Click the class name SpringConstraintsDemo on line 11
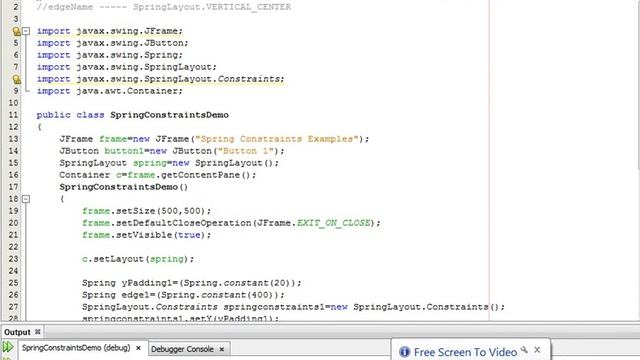The height and width of the screenshot is (360, 640). [169, 115]
